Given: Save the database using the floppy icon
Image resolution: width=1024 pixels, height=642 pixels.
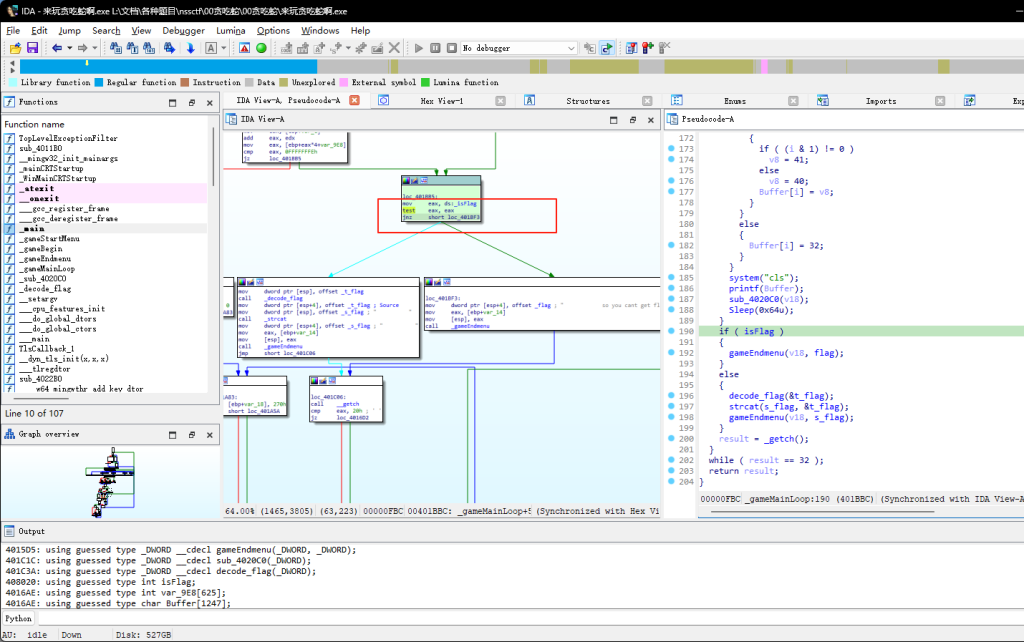Looking at the screenshot, I should click(32, 48).
